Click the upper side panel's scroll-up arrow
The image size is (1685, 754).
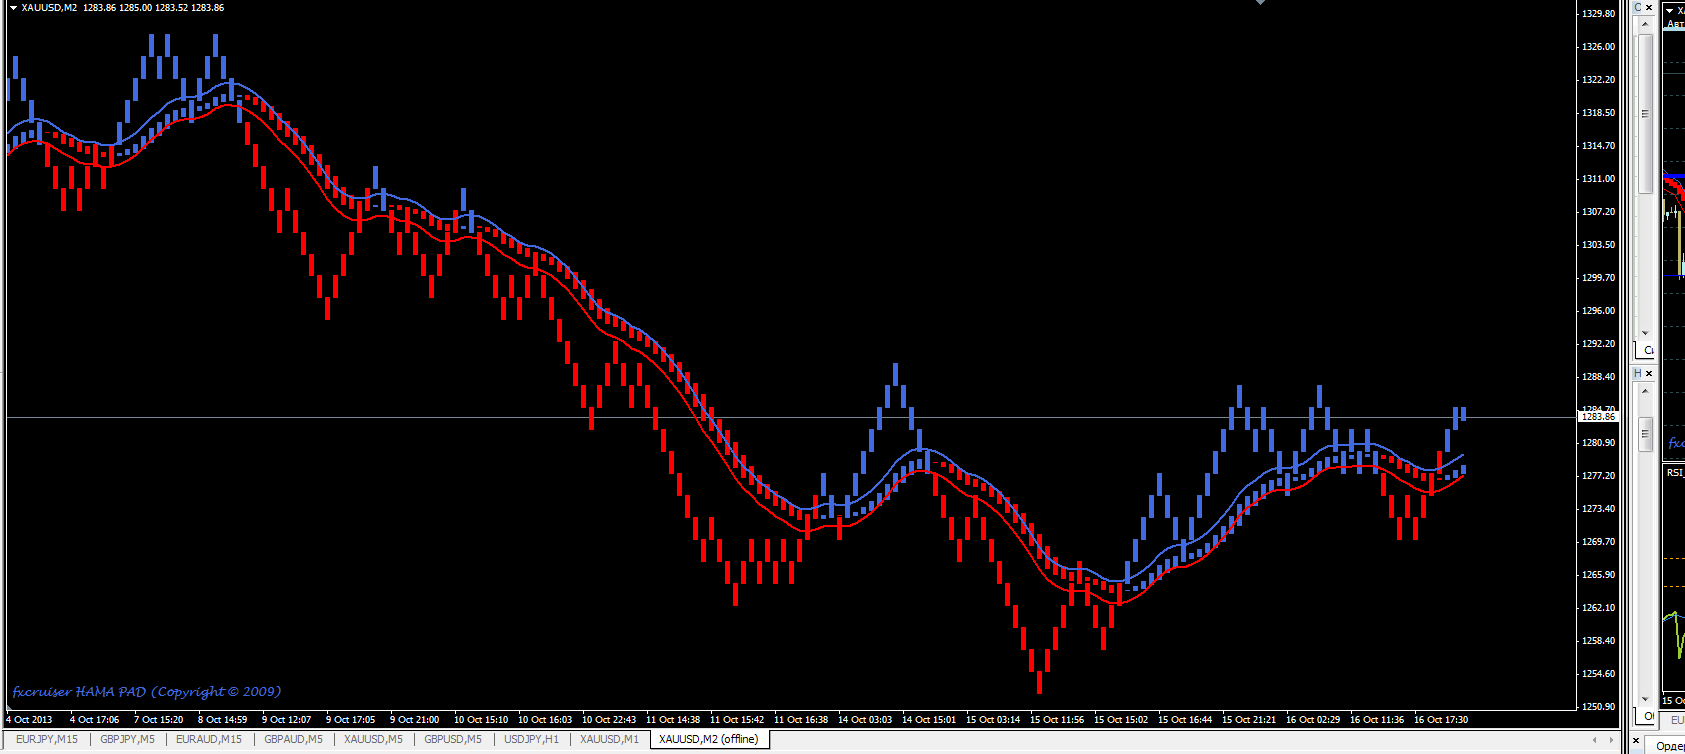tap(1644, 24)
